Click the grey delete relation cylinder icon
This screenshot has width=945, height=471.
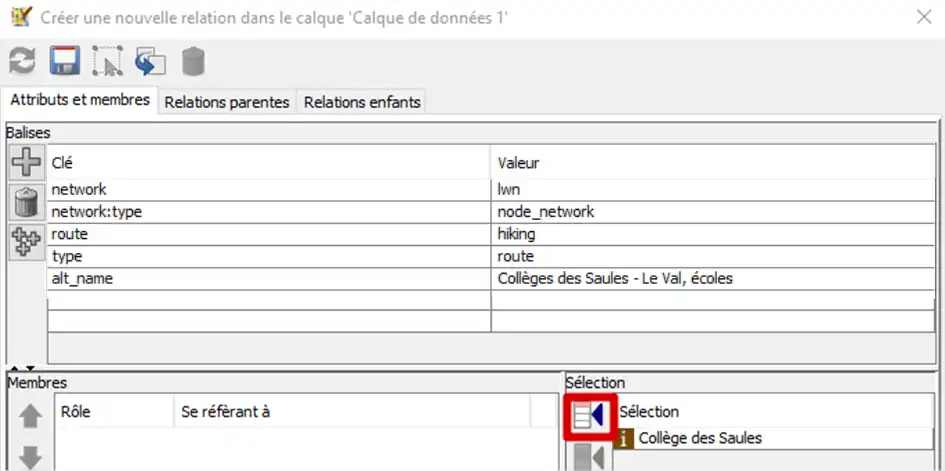193,62
